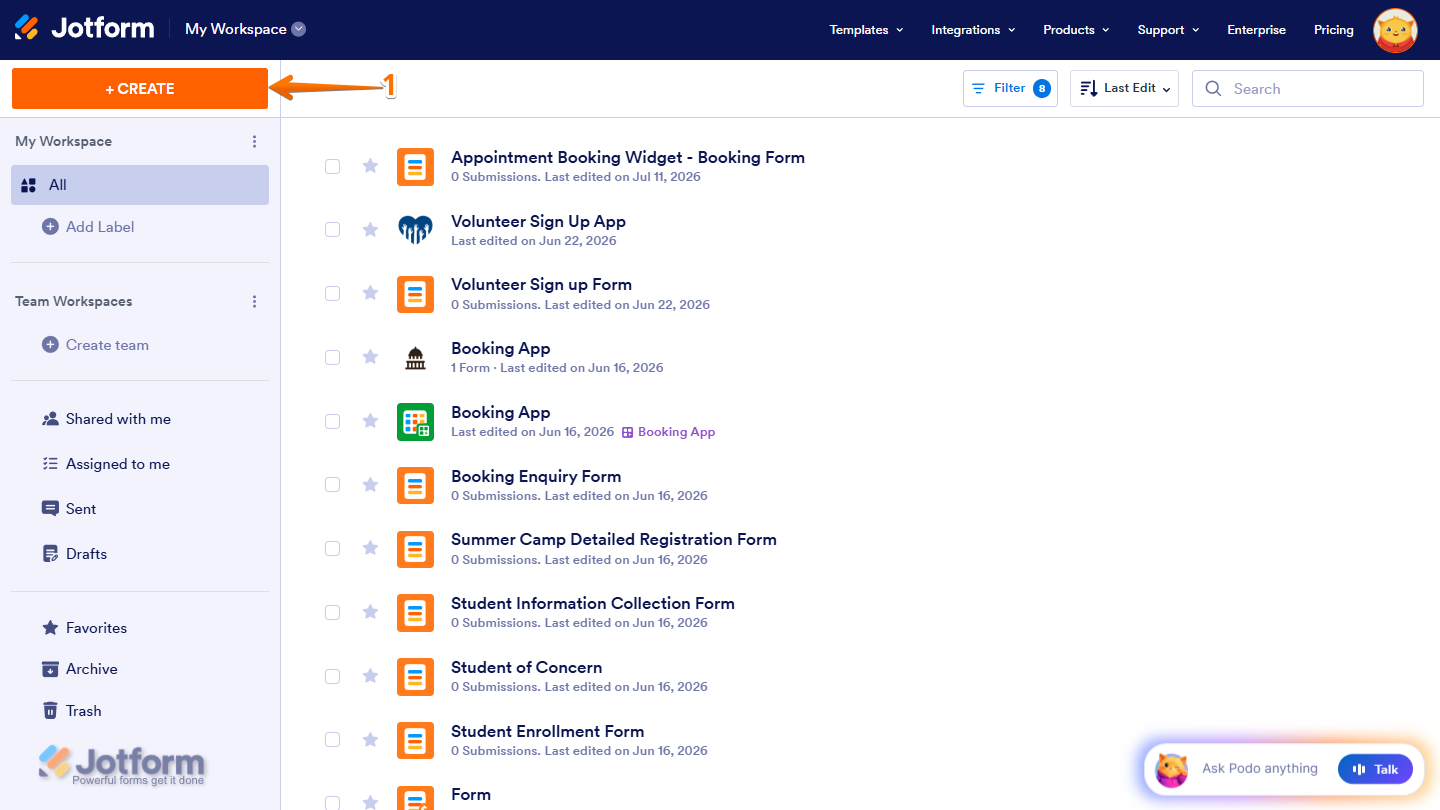Star the Booking Enquiry Form
This screenshot has height=810, width=1440.
(x=370, y=485)
